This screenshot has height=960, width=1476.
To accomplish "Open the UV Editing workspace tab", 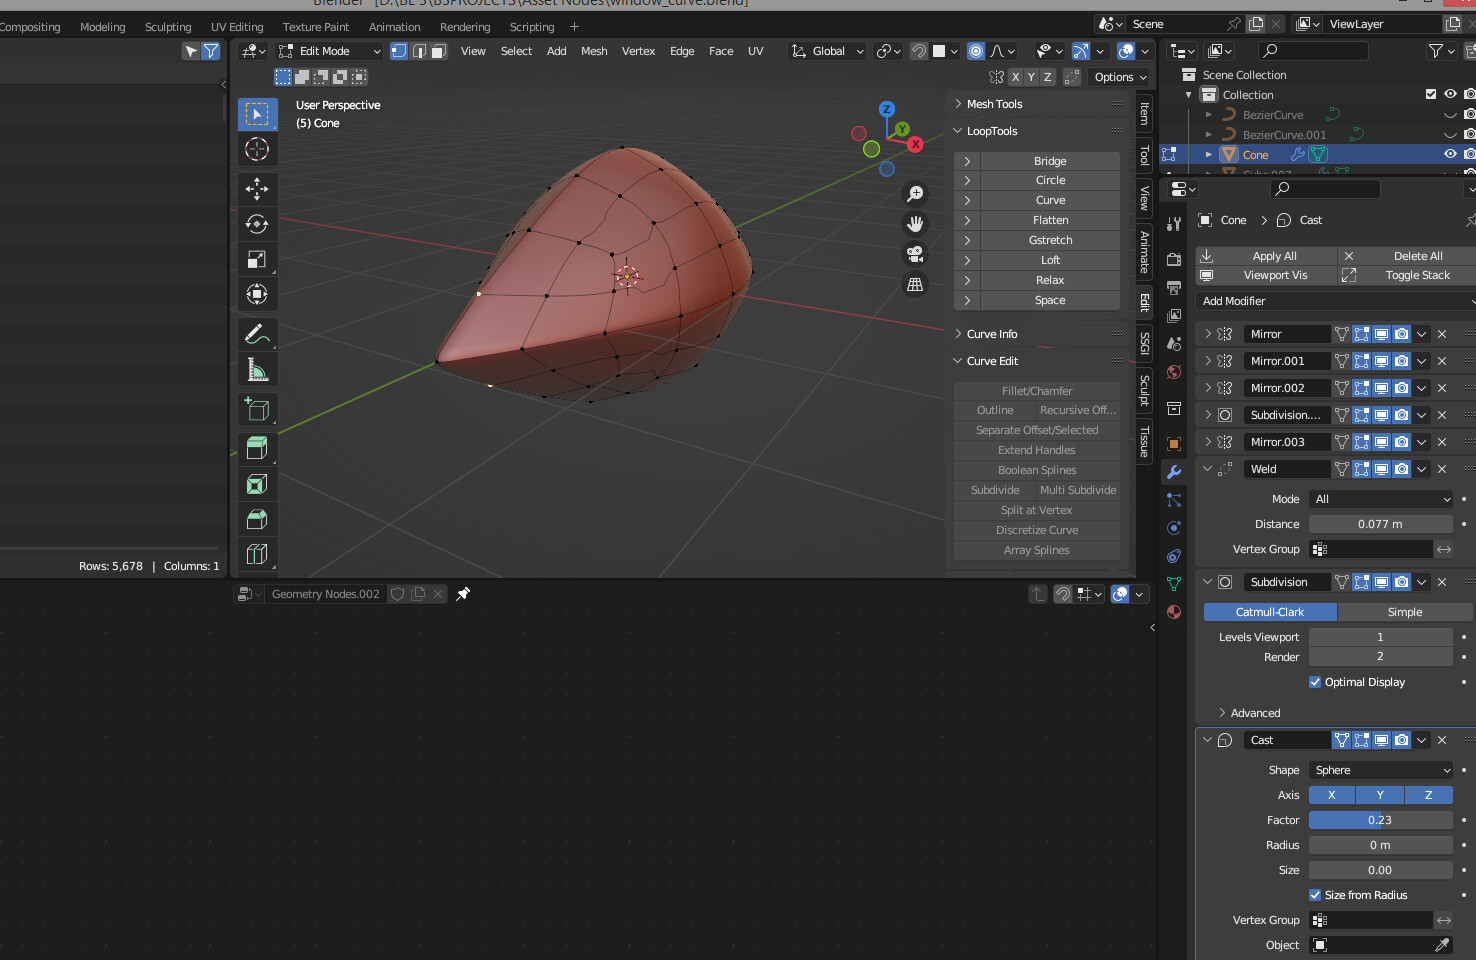I will (x=237, y=27).
